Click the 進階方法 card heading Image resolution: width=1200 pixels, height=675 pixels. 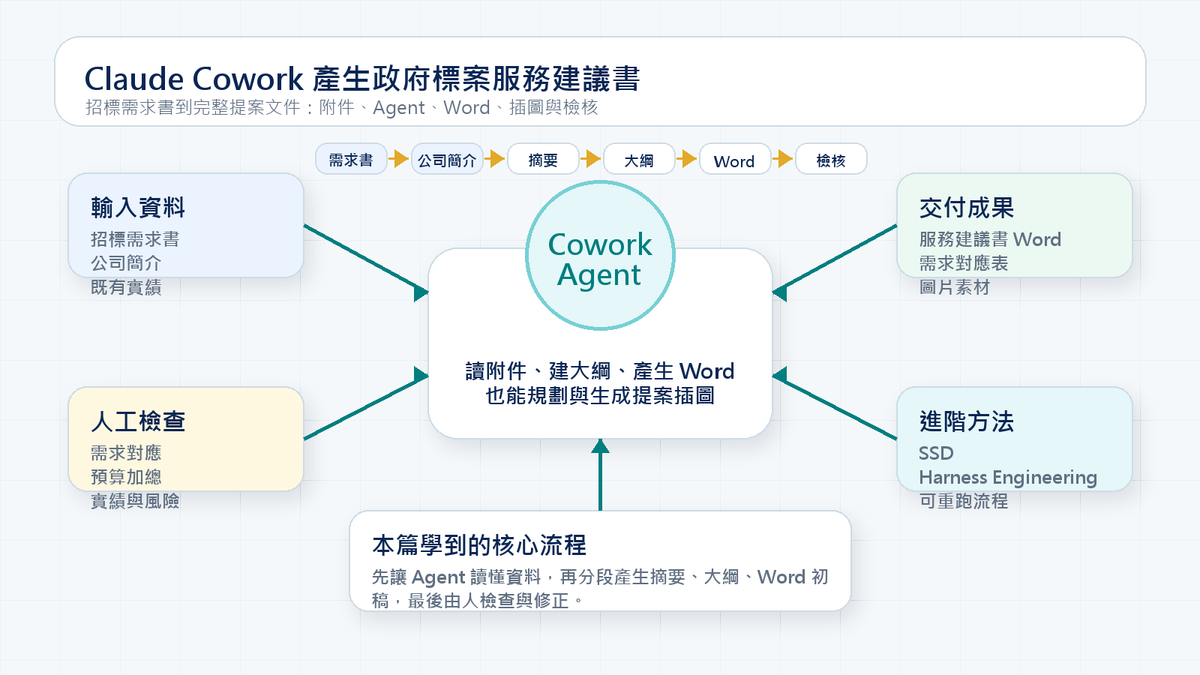click(967, 421)
